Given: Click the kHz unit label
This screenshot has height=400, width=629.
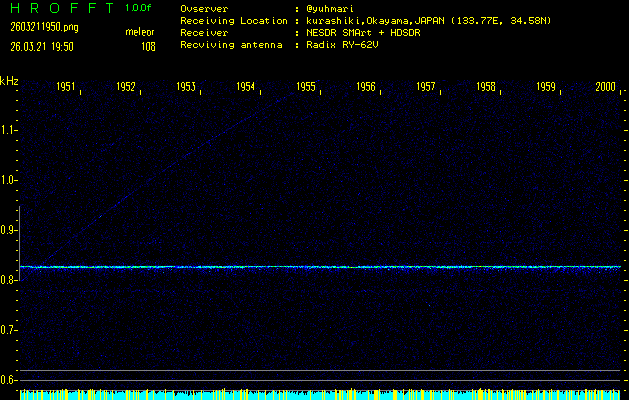Looking at the screenshot, I should click(9, 81).
